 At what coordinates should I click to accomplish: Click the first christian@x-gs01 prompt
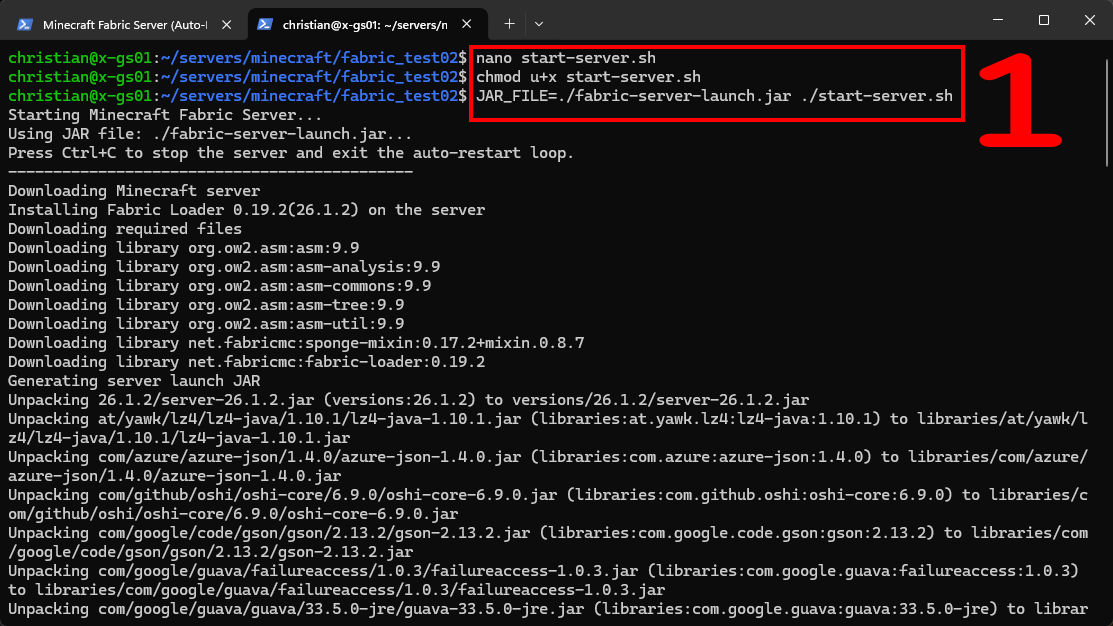(x=237, y=58)
